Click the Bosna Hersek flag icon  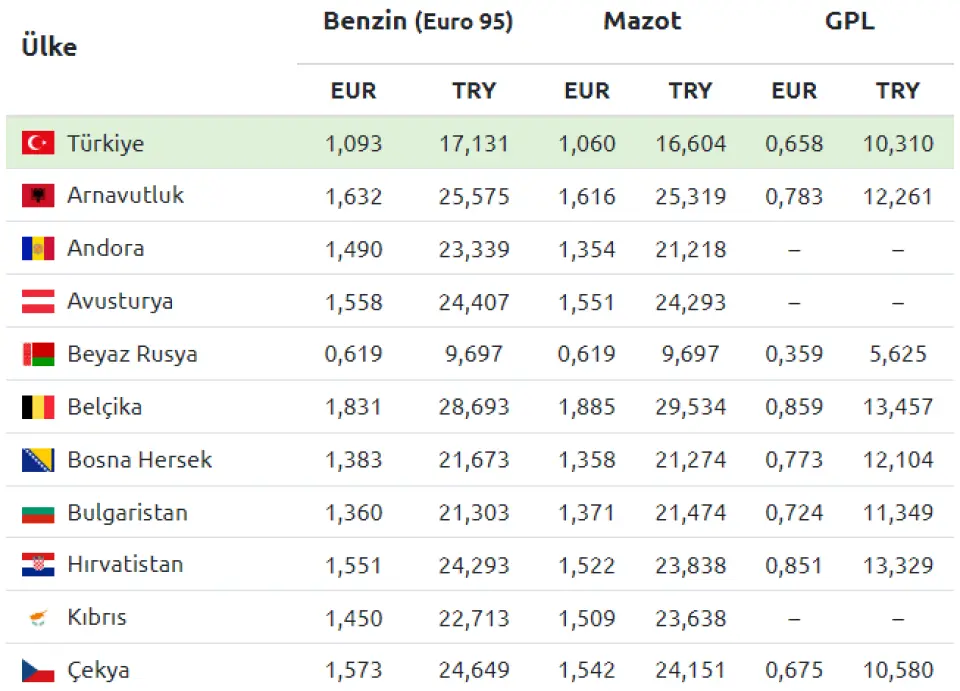(x=38, y=460)
